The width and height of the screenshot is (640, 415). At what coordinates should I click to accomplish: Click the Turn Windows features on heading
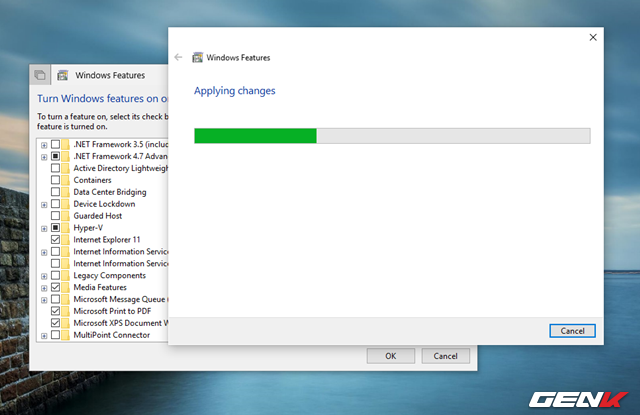point(102,99)
